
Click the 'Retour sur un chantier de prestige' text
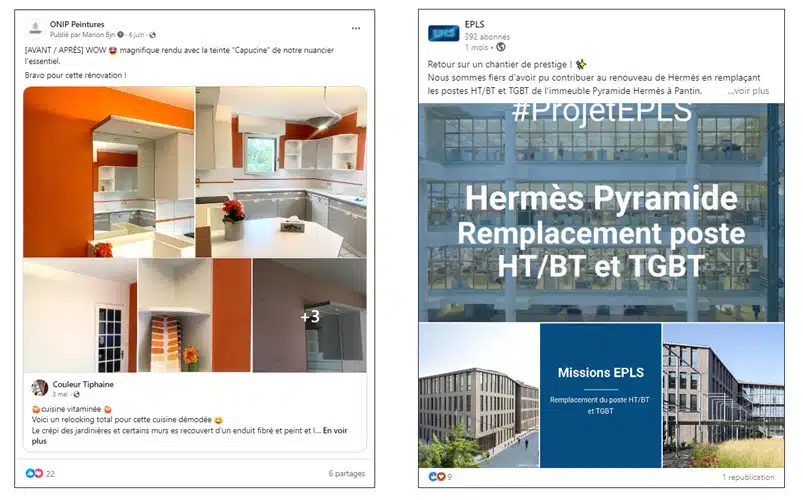pyautogui.click(x=500, y=64)
